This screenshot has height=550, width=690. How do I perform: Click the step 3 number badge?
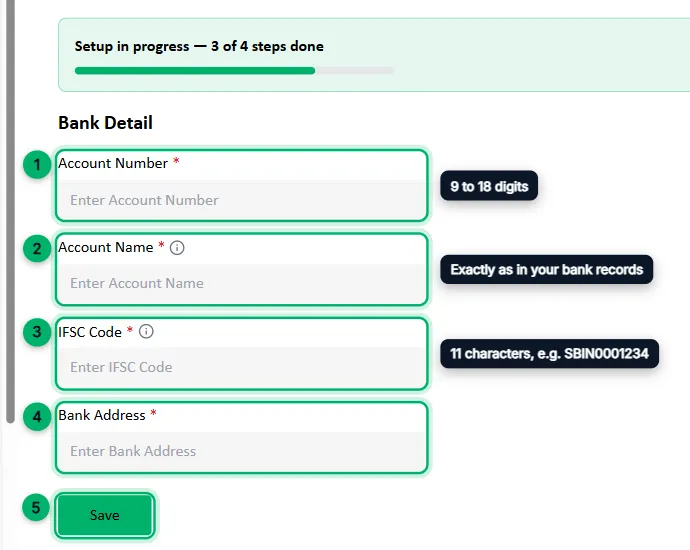37,332
